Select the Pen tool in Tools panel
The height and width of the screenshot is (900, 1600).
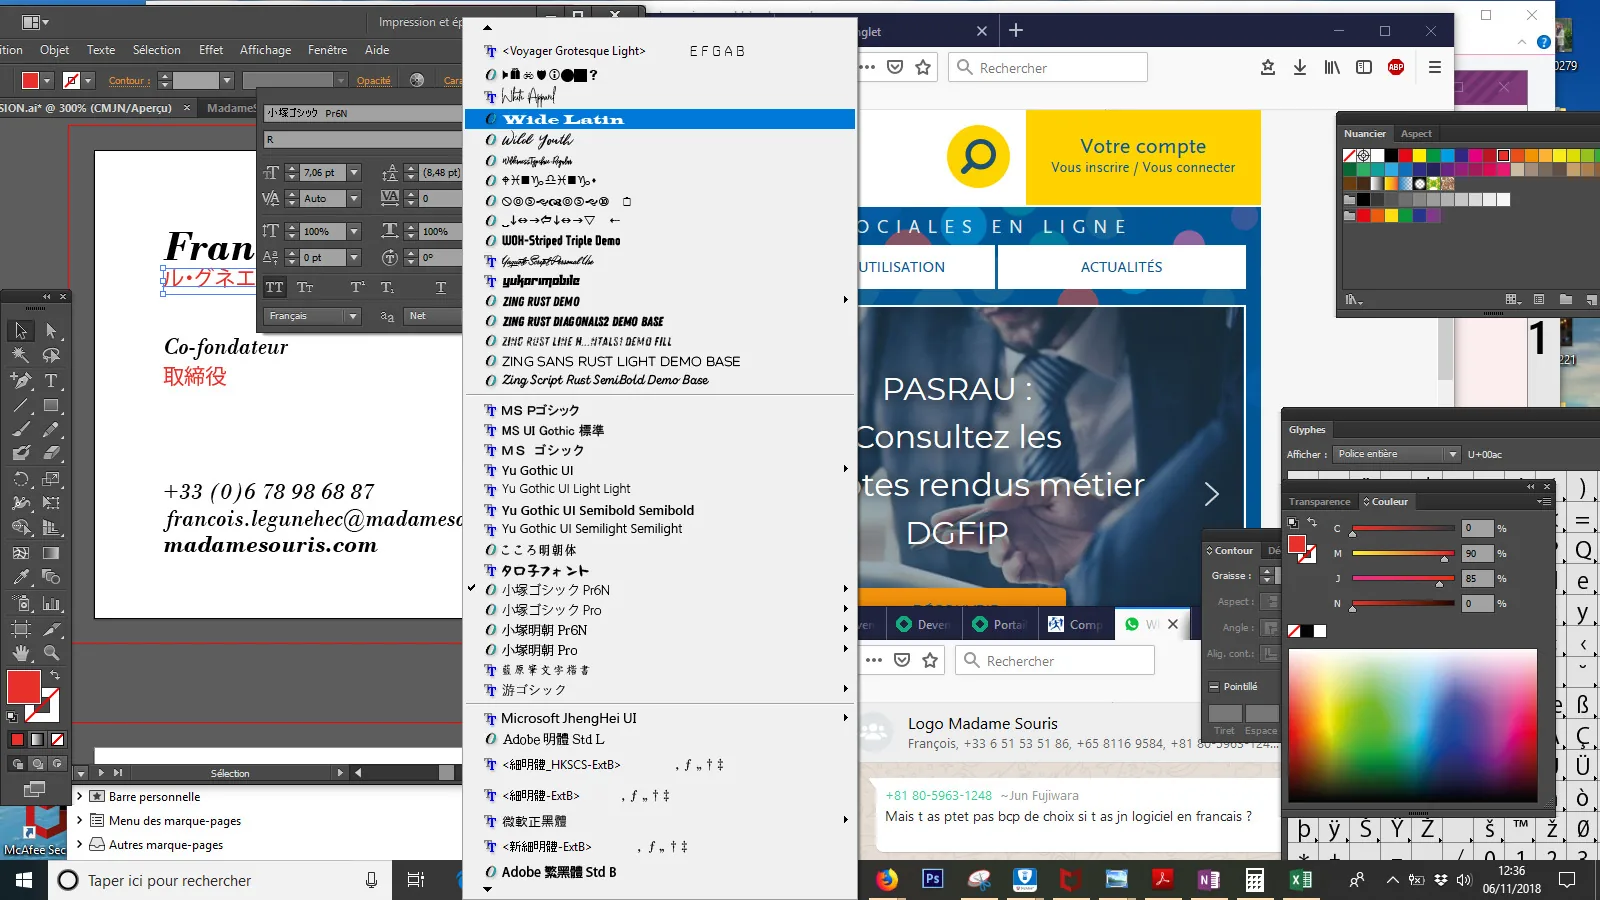coord(20,380)
